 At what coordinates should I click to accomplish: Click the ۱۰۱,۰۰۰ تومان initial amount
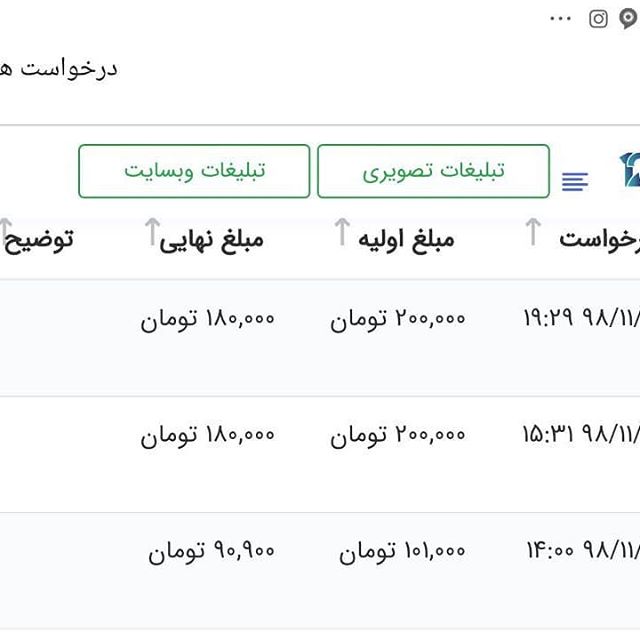(402, 551)
